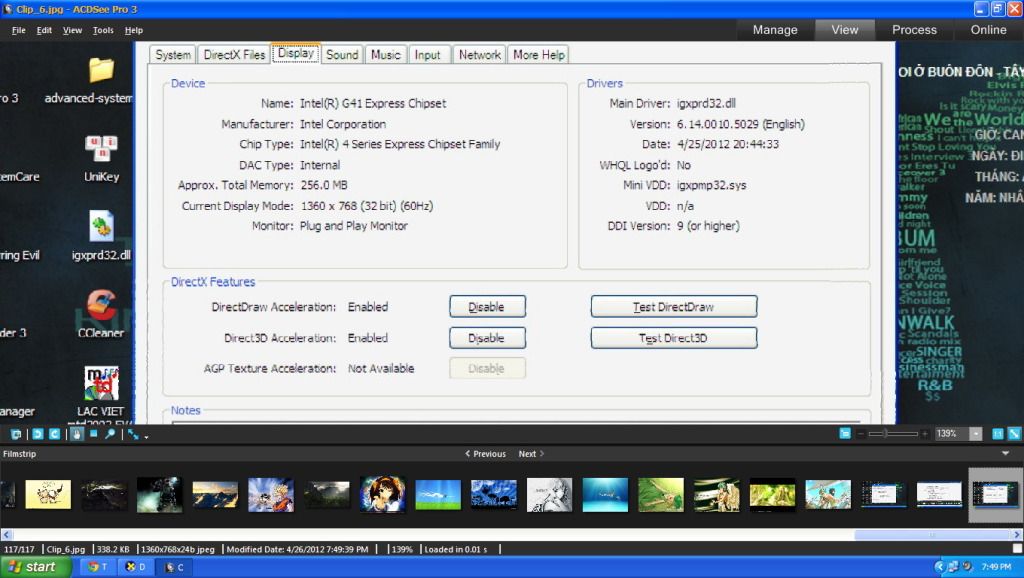Click the 1360x768x24b jpeg status entry
Image resolution: width=1024 pixels, height=578 pixels.
point(178,549)
